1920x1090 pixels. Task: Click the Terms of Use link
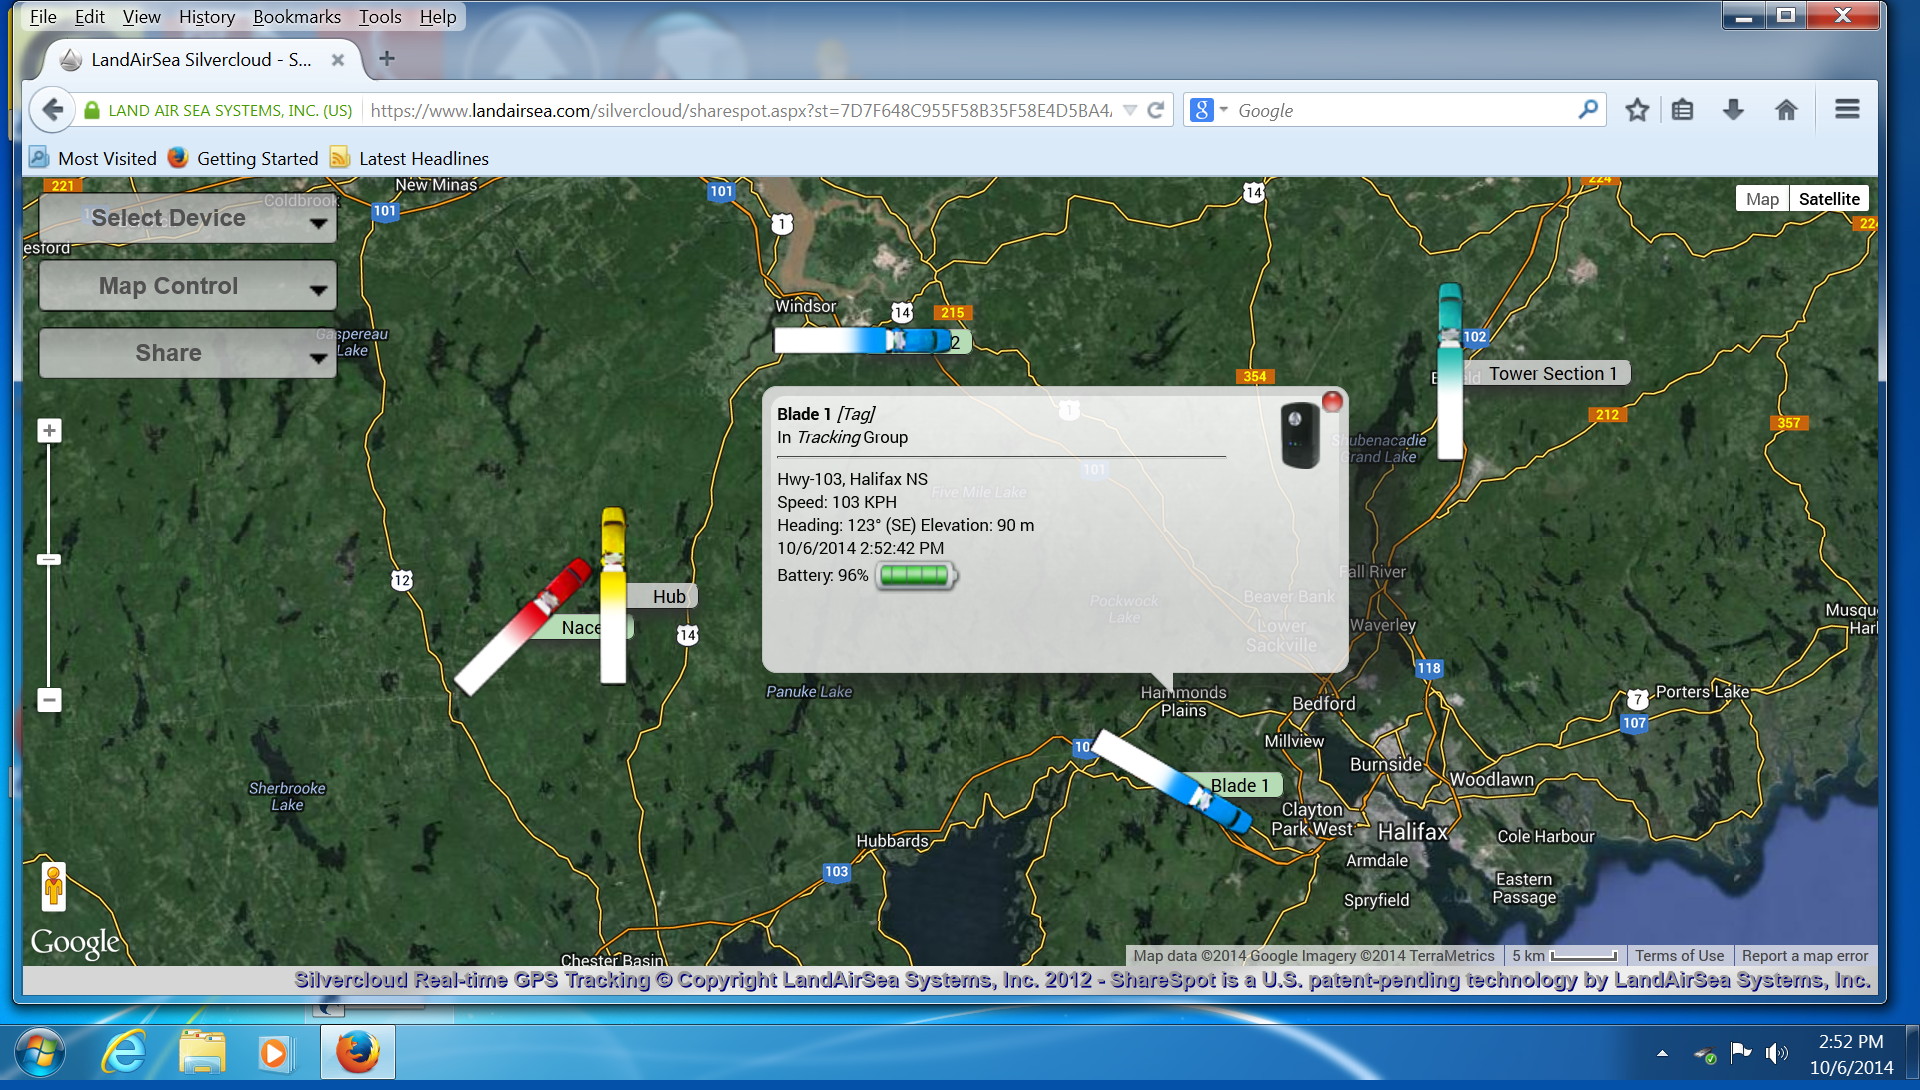tap(1679, 956)
